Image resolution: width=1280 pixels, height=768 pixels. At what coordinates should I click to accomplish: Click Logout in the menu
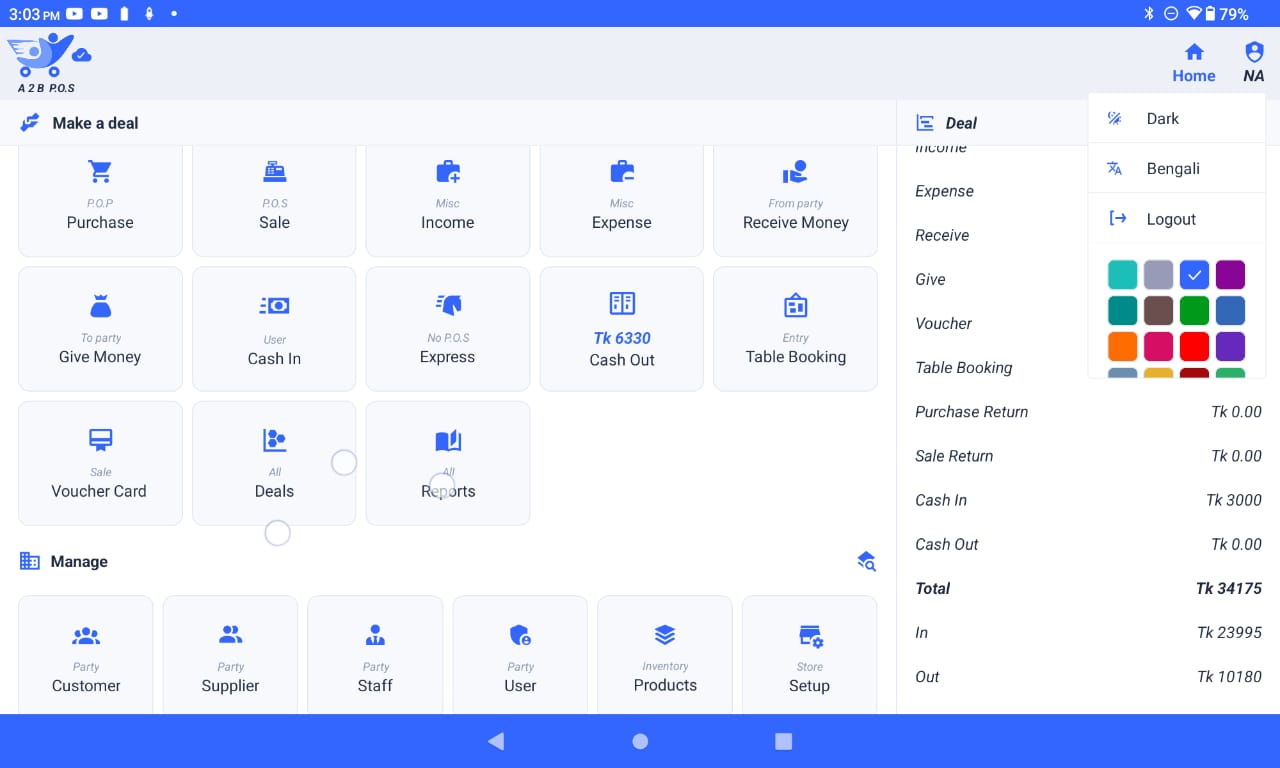pyautogui.click(x=1171, y=219)
